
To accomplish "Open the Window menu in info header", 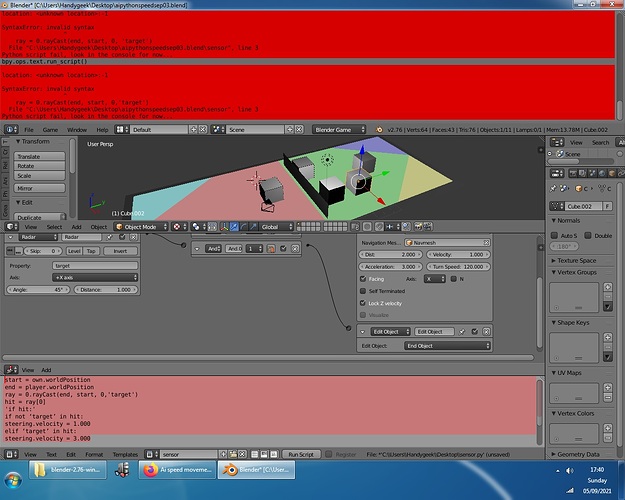I will (77, 130).
